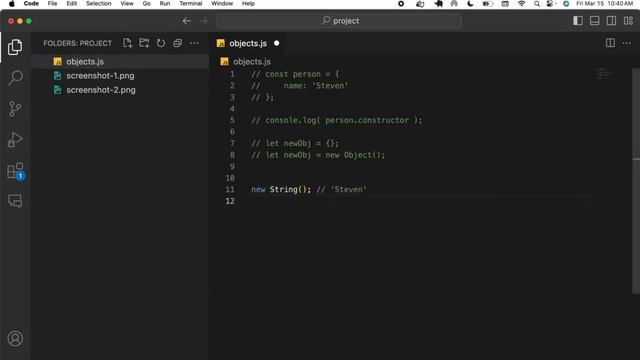The image size is (640, 360).
Task: Click line number 11 in gutter
Action: 230,189
